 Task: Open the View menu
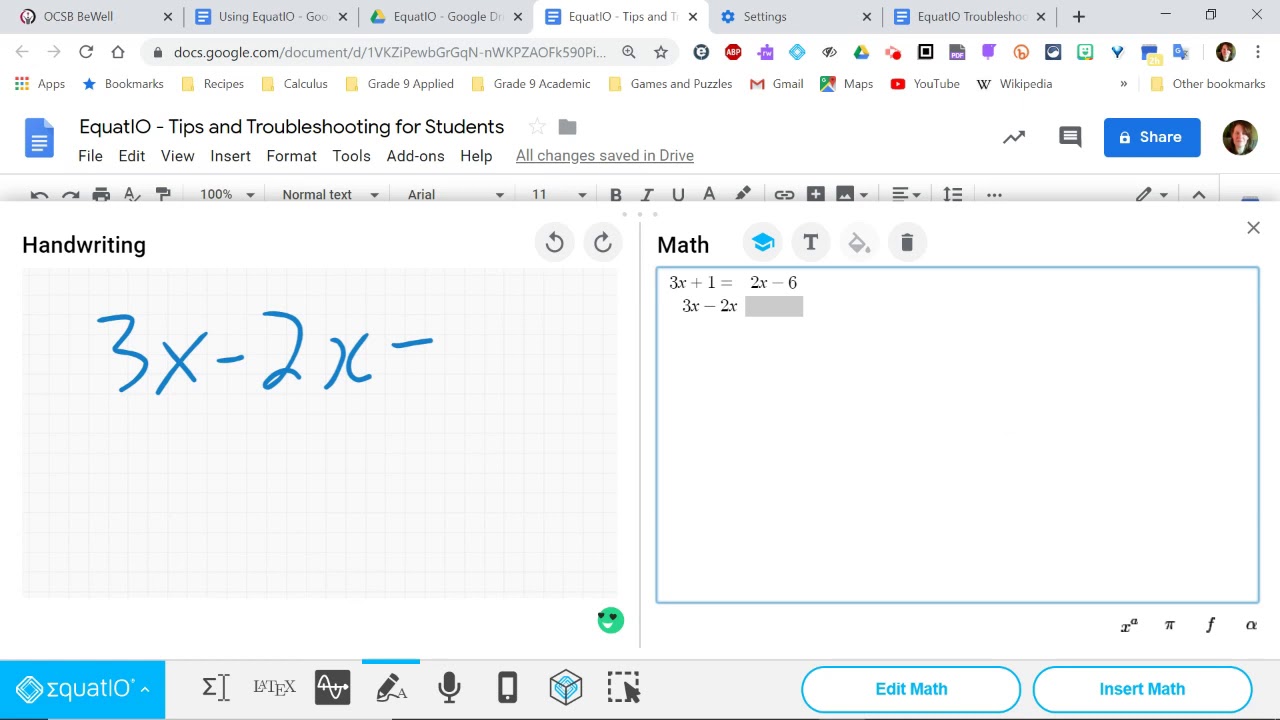(177, 156)
